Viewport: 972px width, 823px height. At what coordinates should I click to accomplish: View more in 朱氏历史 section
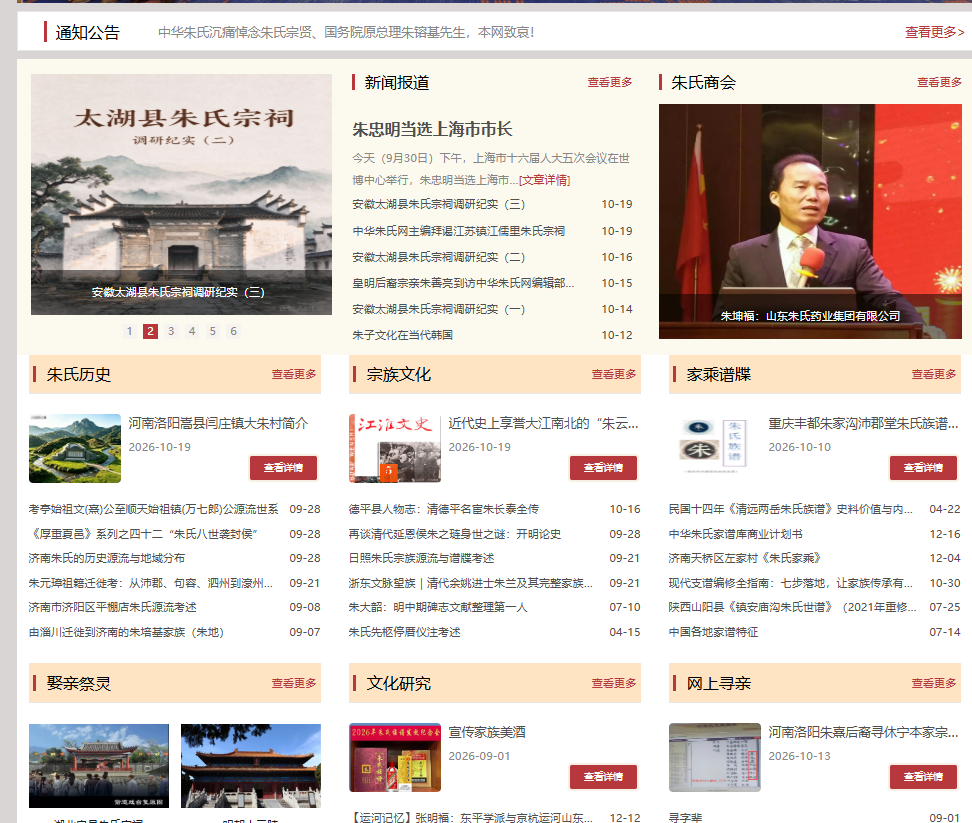(294, 374)
